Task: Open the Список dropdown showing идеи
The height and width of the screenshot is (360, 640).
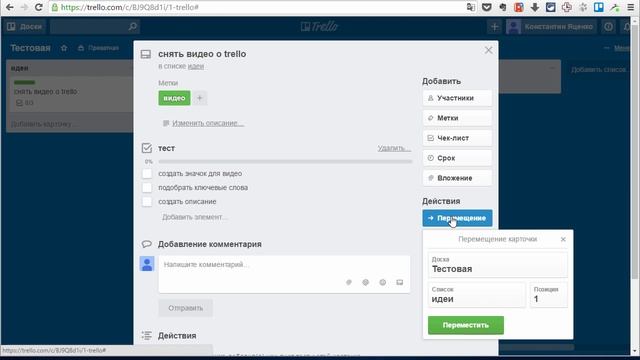Action: pos(476,295)
